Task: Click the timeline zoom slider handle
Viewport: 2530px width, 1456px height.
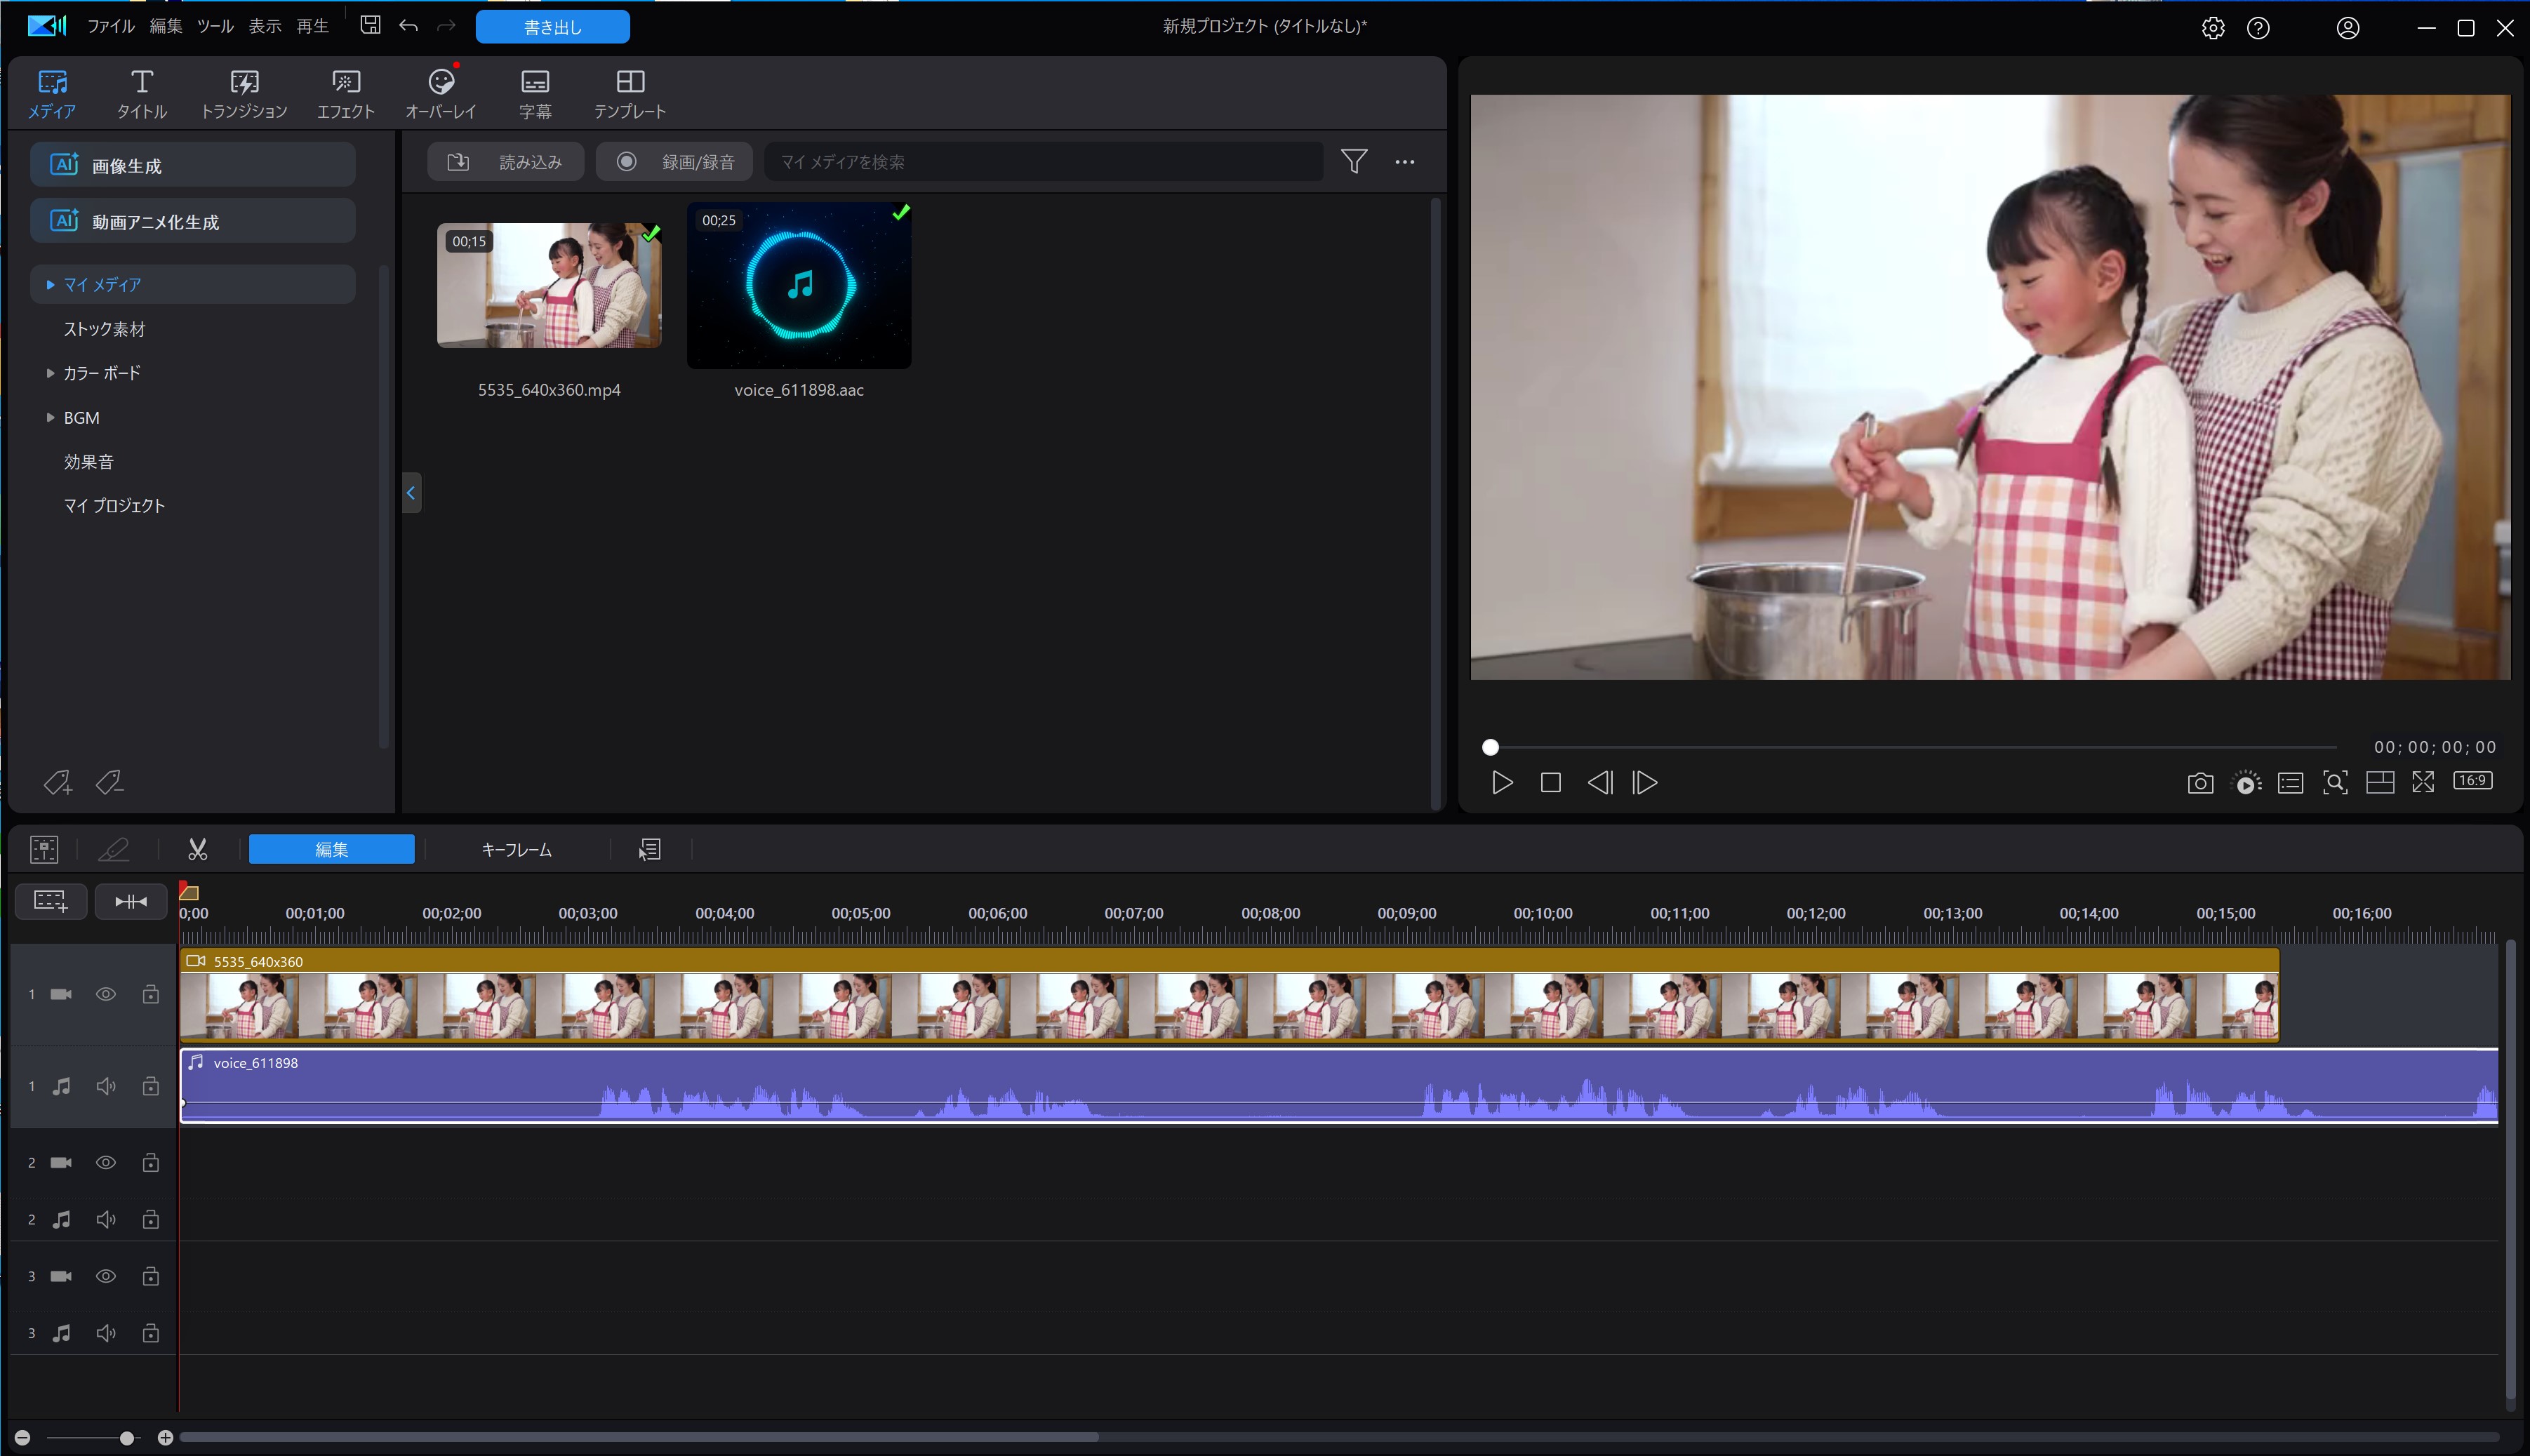Action: (x=127, y=1438)
